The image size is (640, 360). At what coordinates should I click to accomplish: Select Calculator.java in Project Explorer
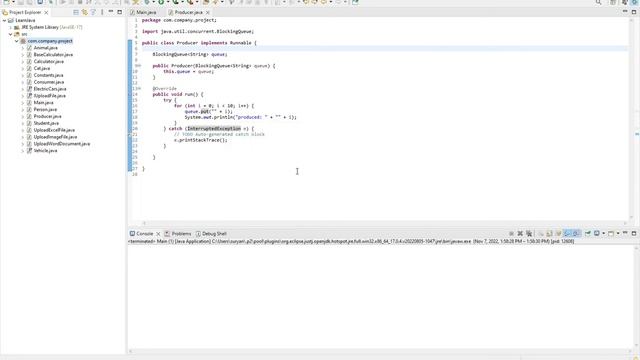pos(49,62)
